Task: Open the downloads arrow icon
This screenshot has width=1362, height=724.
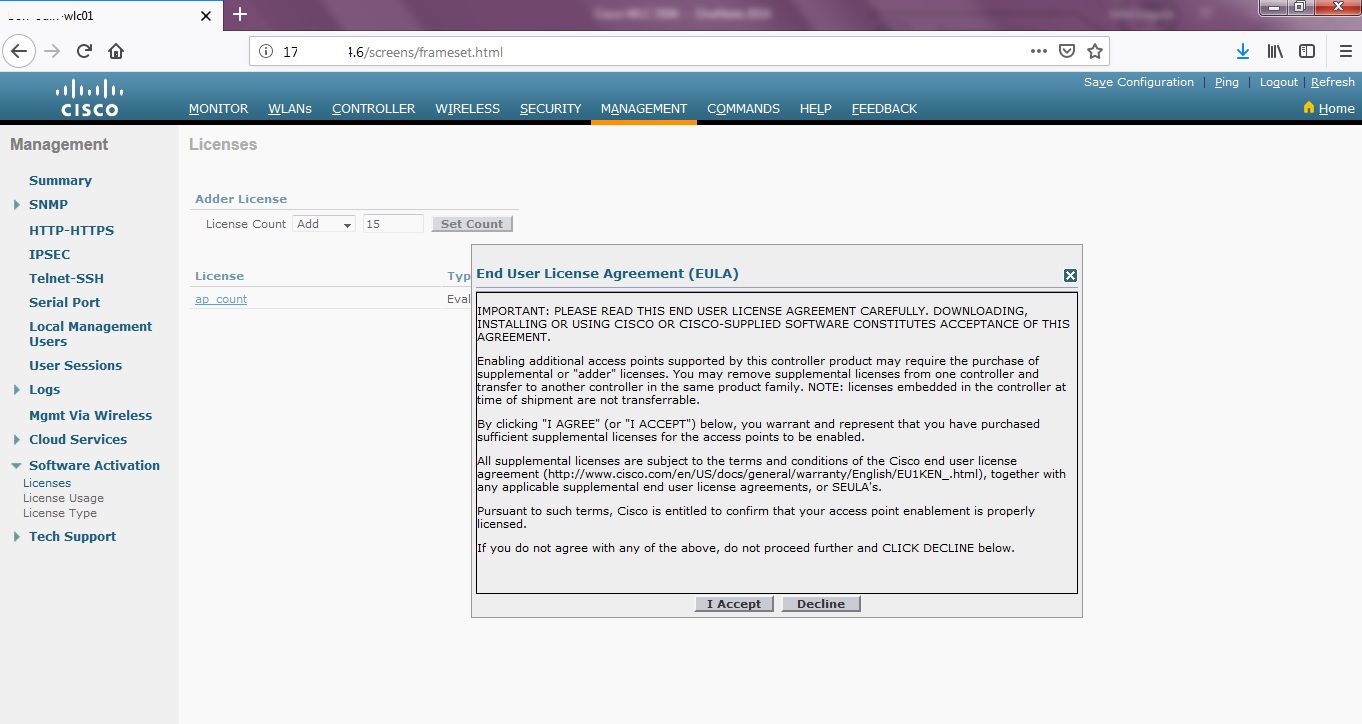Action: coord(1243,51)
